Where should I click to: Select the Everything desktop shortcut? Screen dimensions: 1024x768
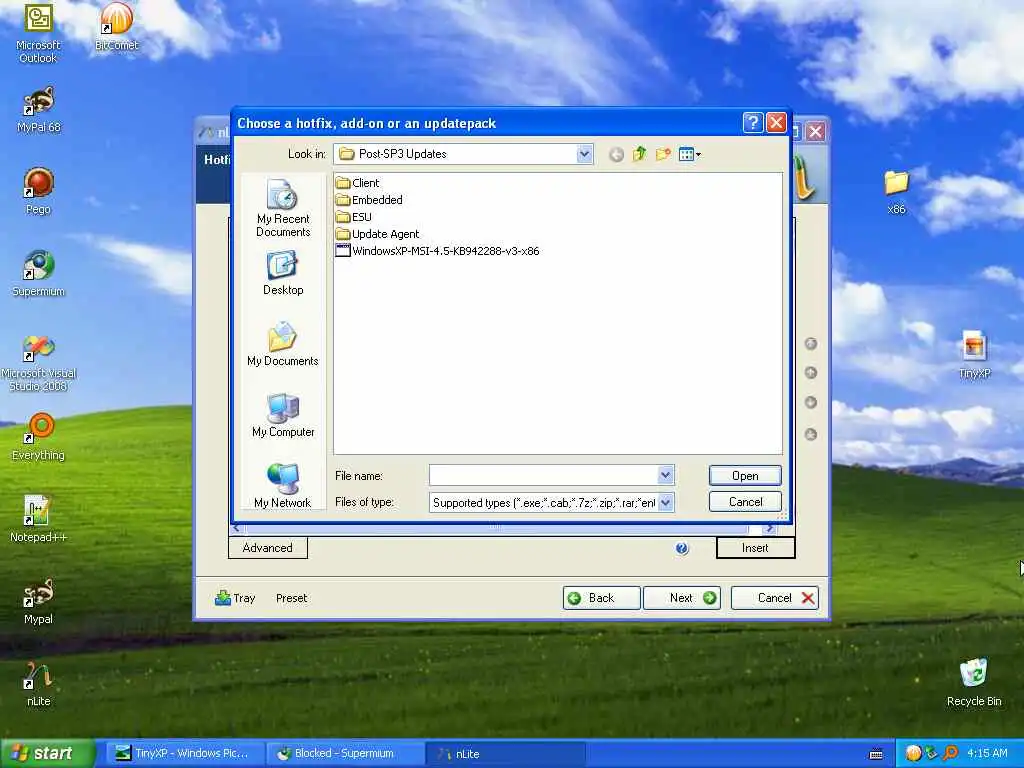(x=39, y=436)
